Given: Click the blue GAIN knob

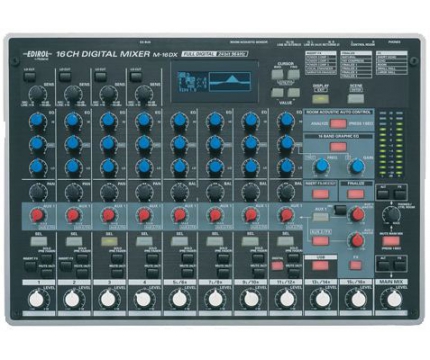Looking at the screenshot, I should [357, 166].
